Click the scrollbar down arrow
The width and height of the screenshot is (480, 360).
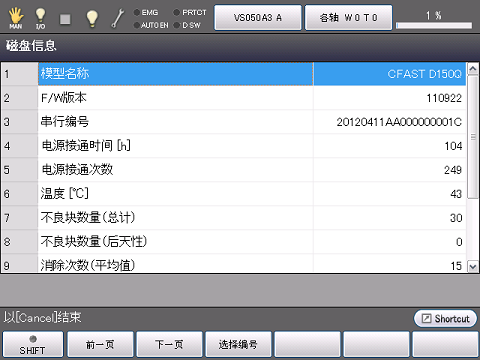(473, 266)
